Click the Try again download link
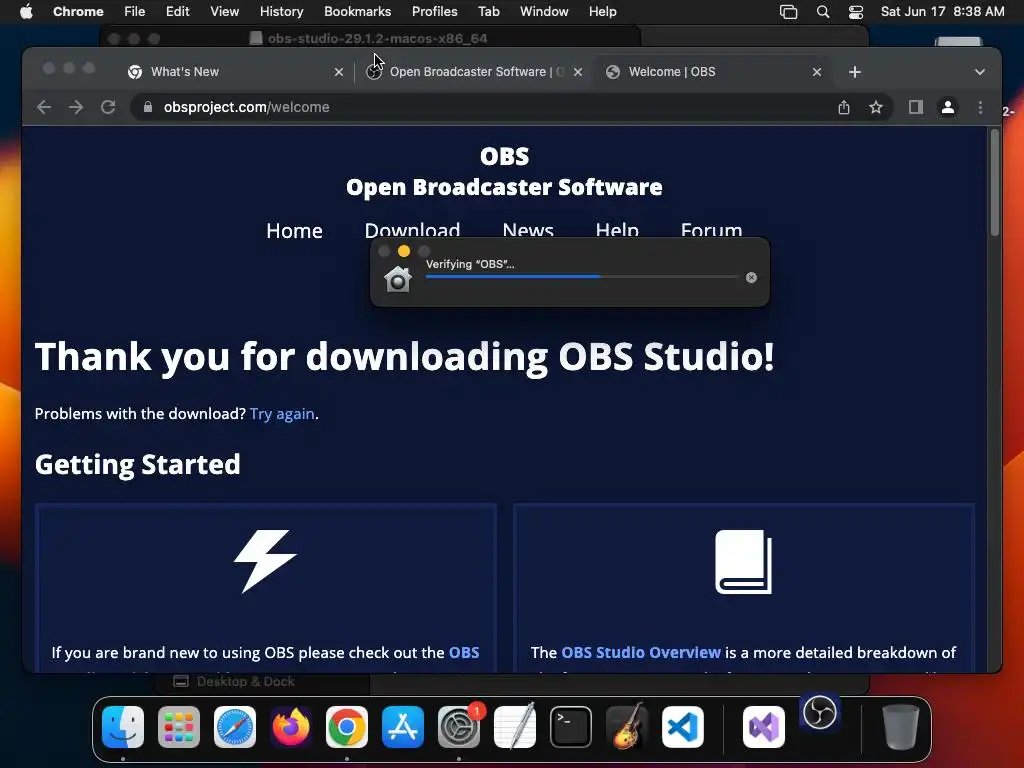The height and width of the screenshot is (768, 1024). pos(282,414)
